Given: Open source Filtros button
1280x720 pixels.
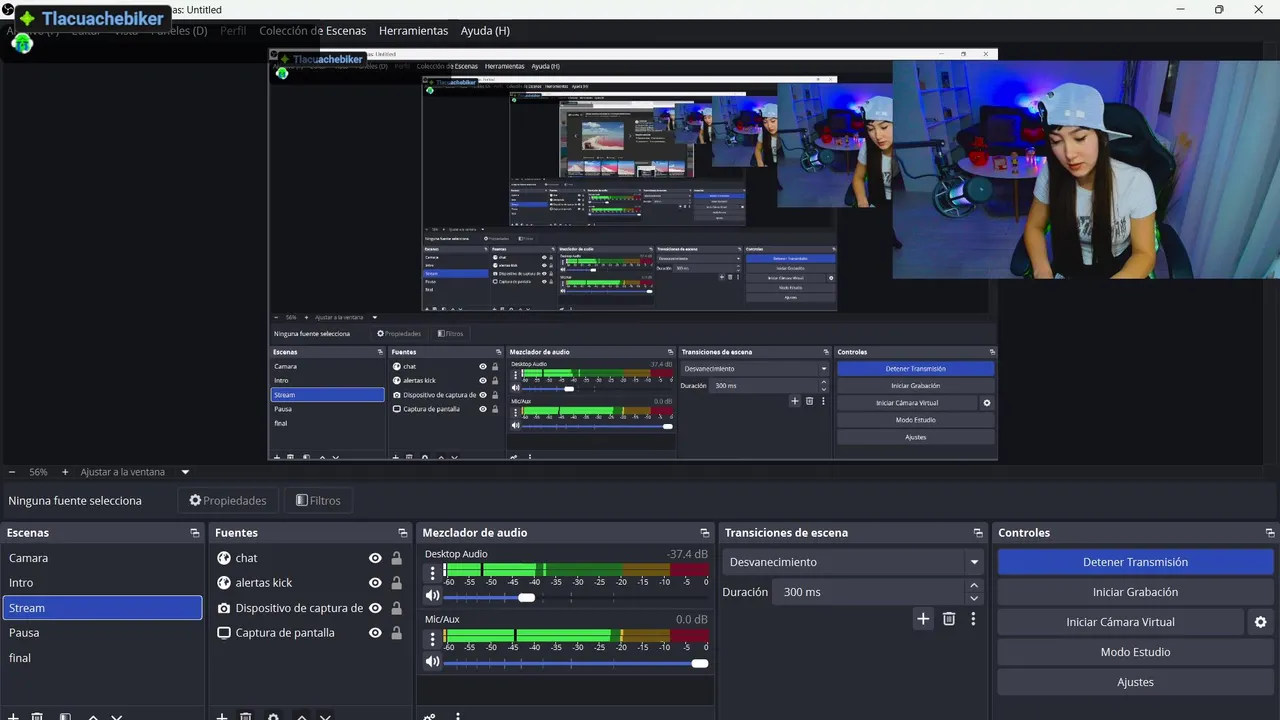Looking at the screenshot, I should tap(318, 500).
